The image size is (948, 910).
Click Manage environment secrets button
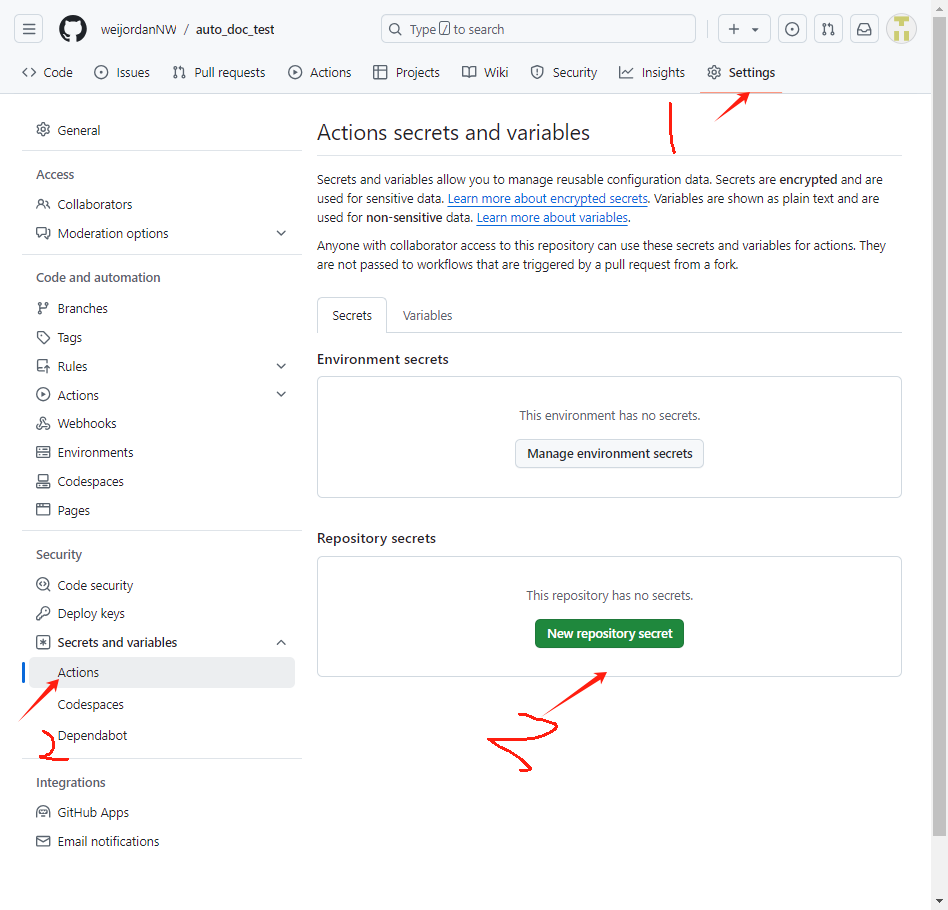[609, 453]
